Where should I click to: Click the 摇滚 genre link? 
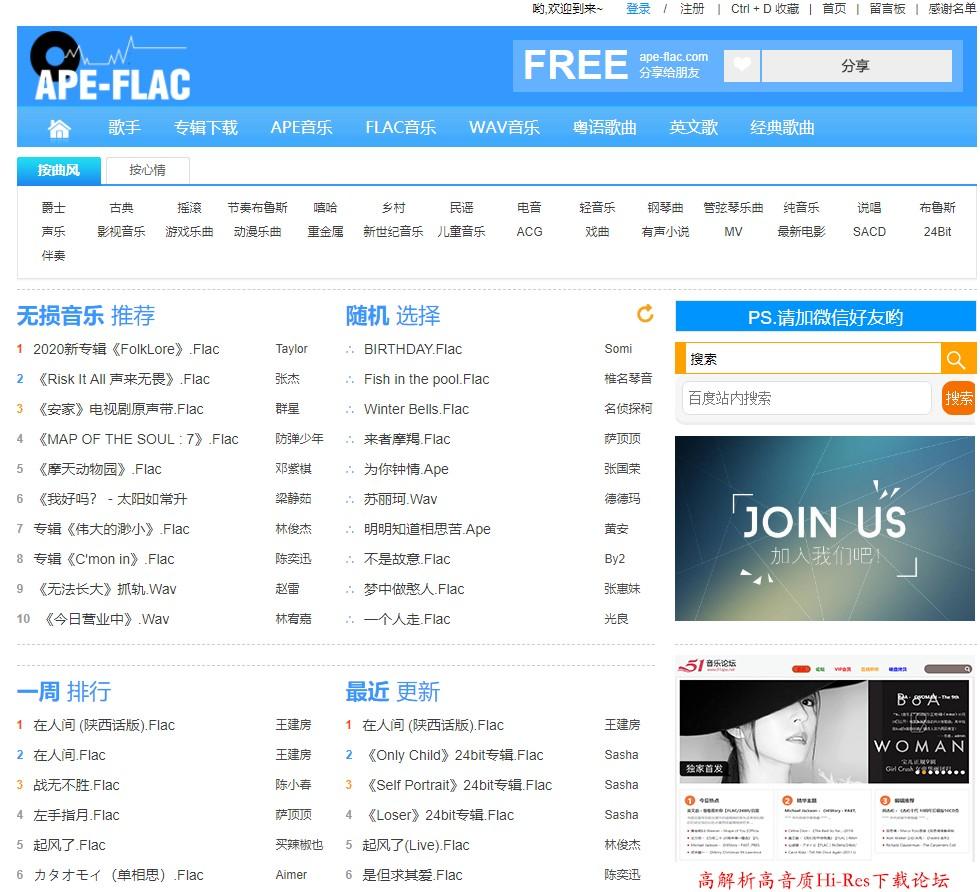click(189, 208)
